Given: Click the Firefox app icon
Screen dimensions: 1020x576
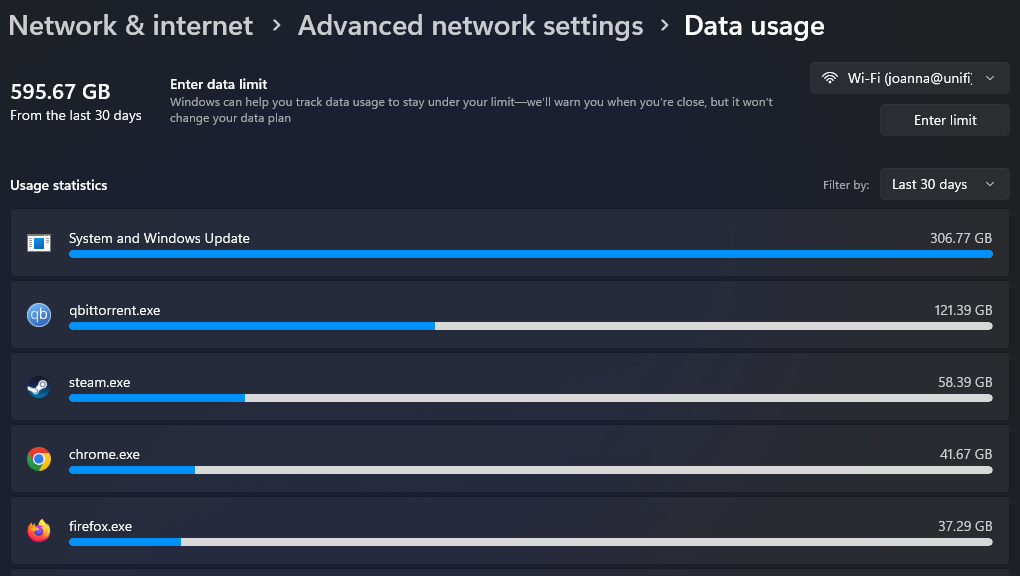Looking at the screenshot, I should pos(39,530).
